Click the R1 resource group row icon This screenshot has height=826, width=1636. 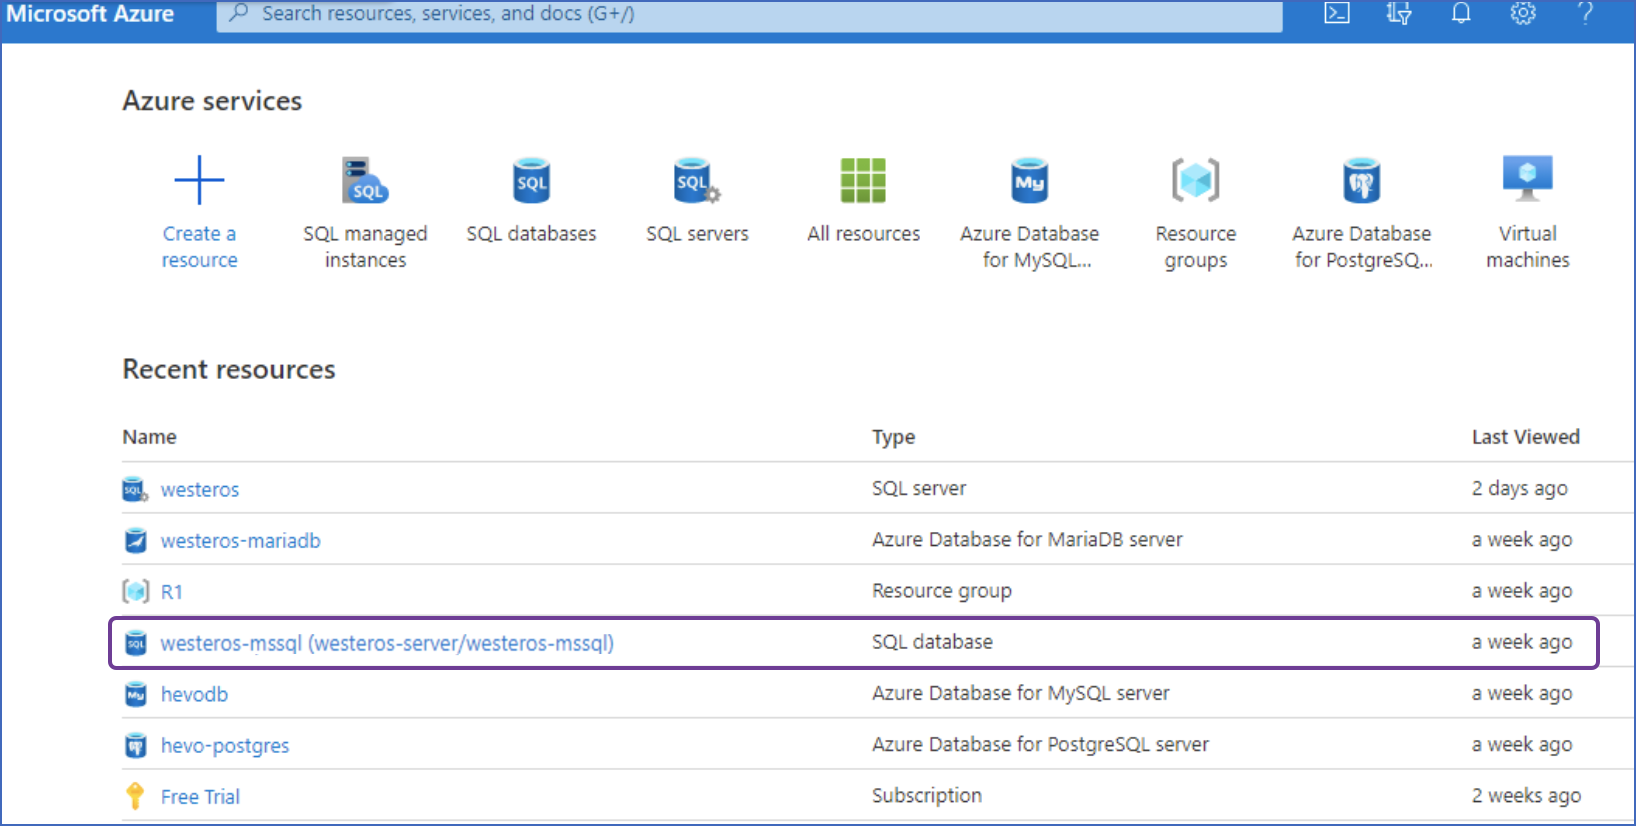(x=135, y=592)
